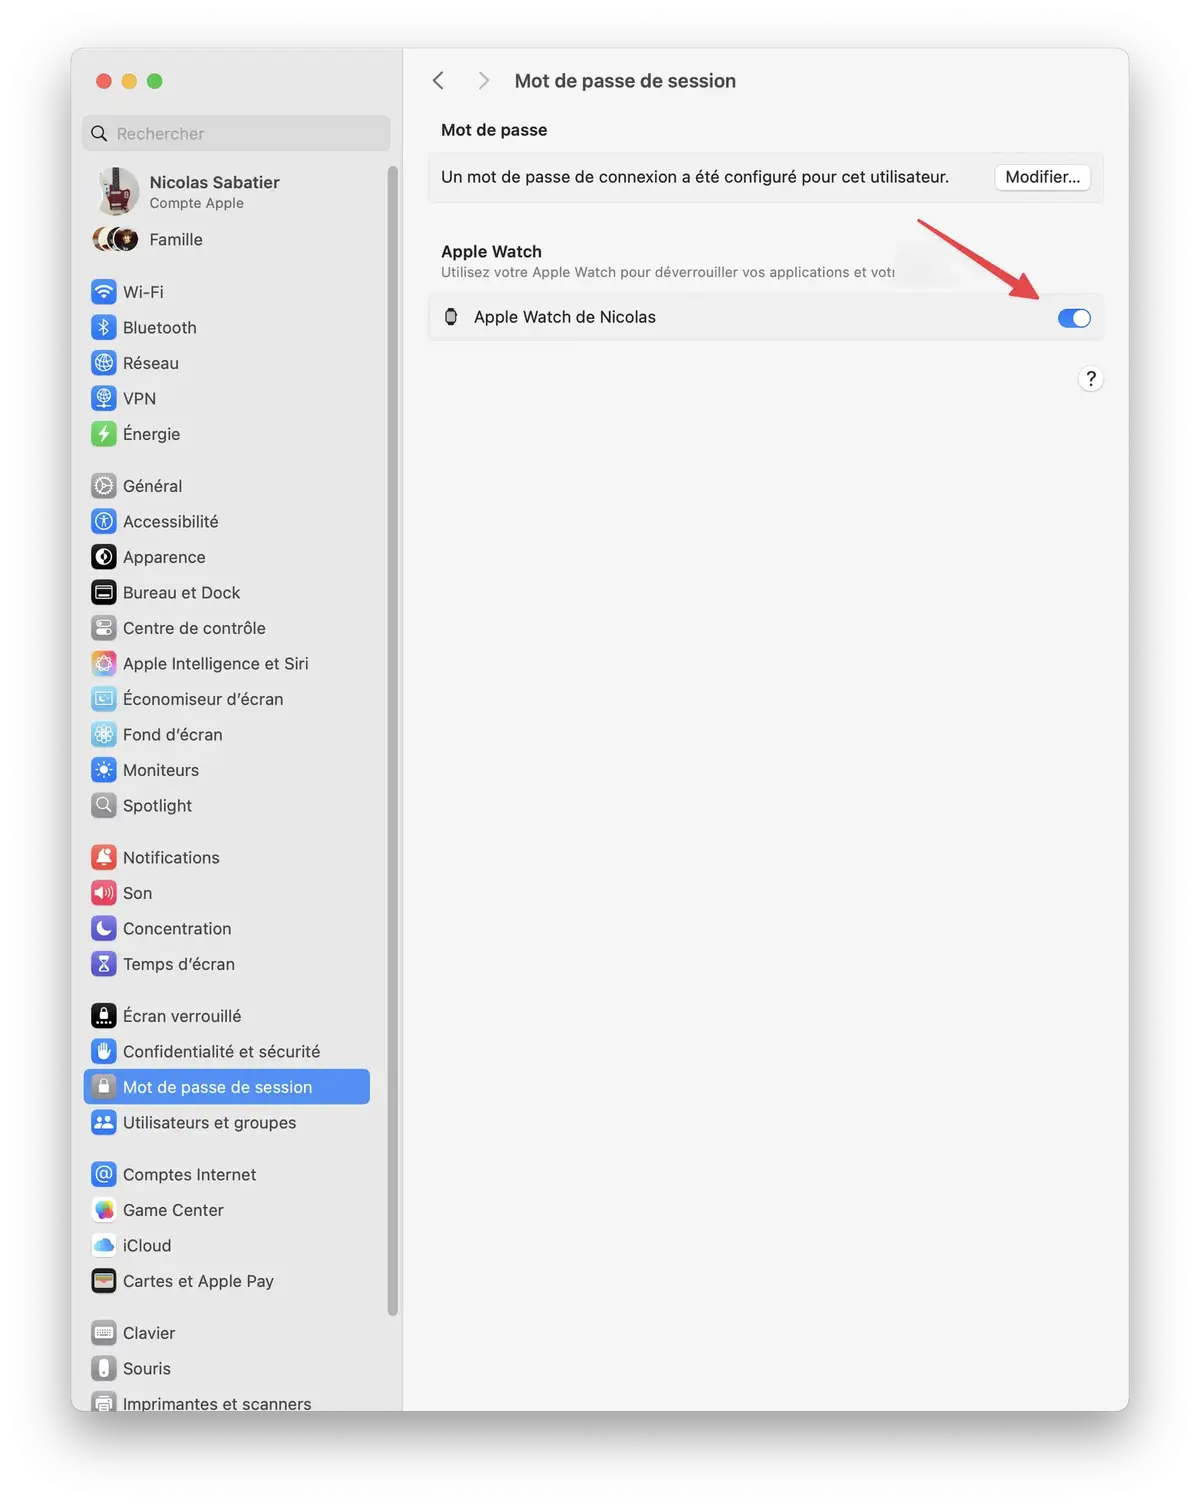
Task: Open the Temps d'écran section
Action: 177,964
